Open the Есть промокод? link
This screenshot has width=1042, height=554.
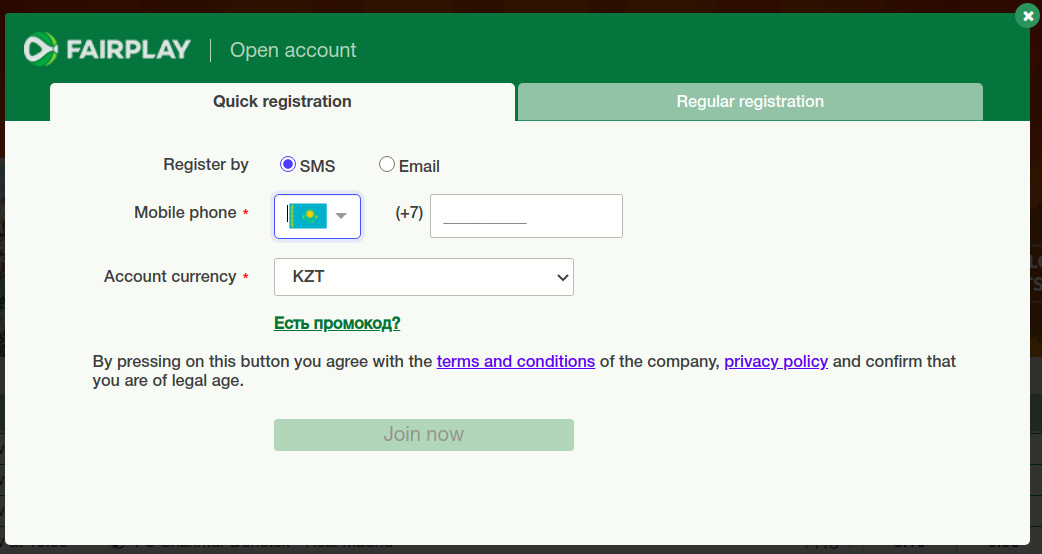click(337, 323)
